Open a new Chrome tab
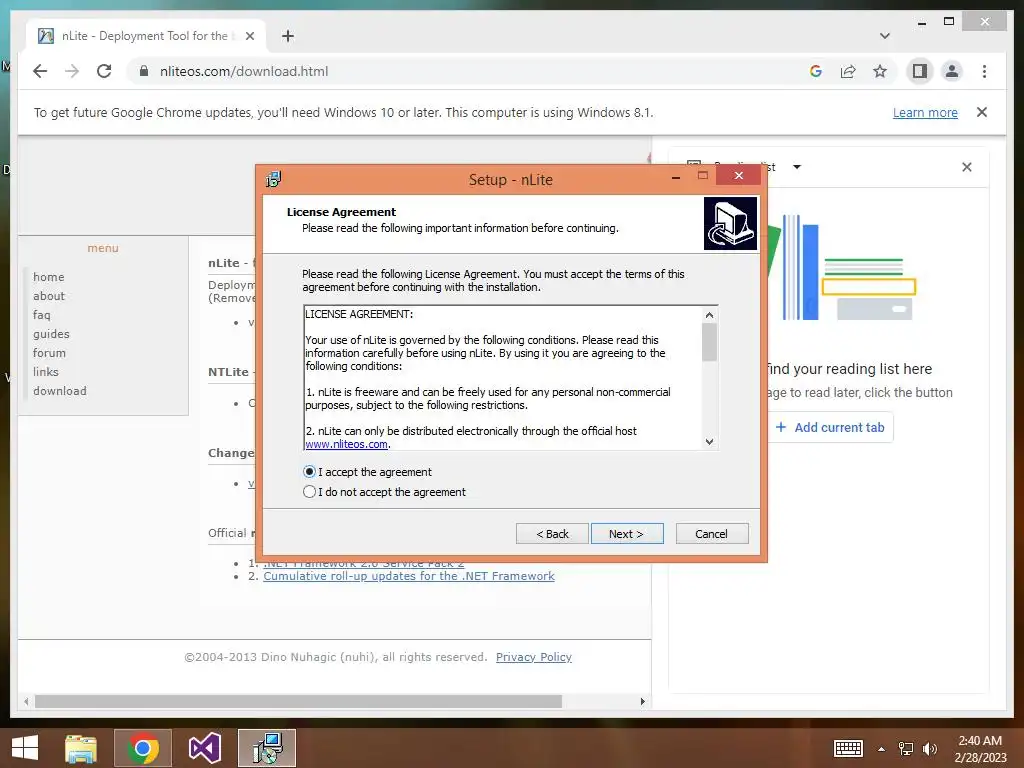Viewport: 1024px width, 768px height. pyautogui.click(x=288, y=36)
